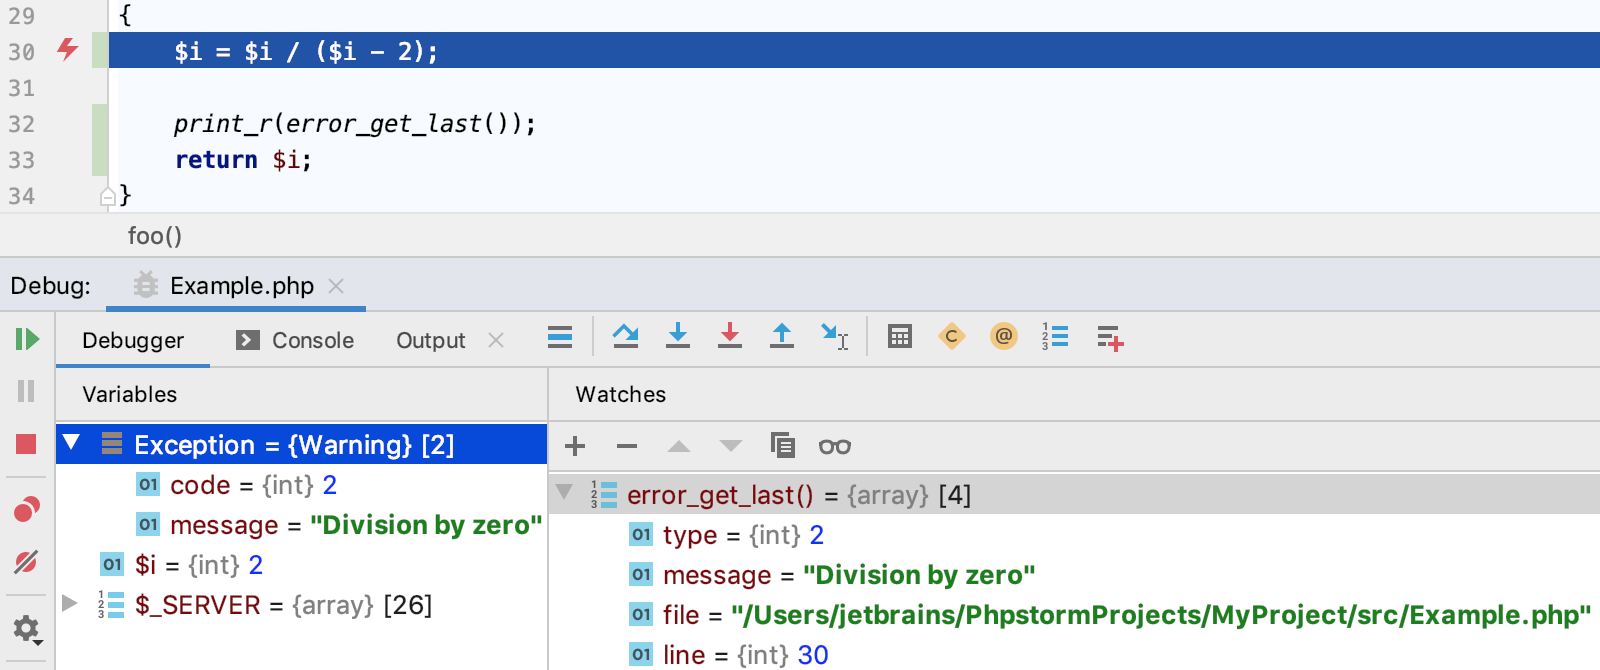
Task: Click Step Into icon
Action: pyautogui.click(x=678, y=336)
